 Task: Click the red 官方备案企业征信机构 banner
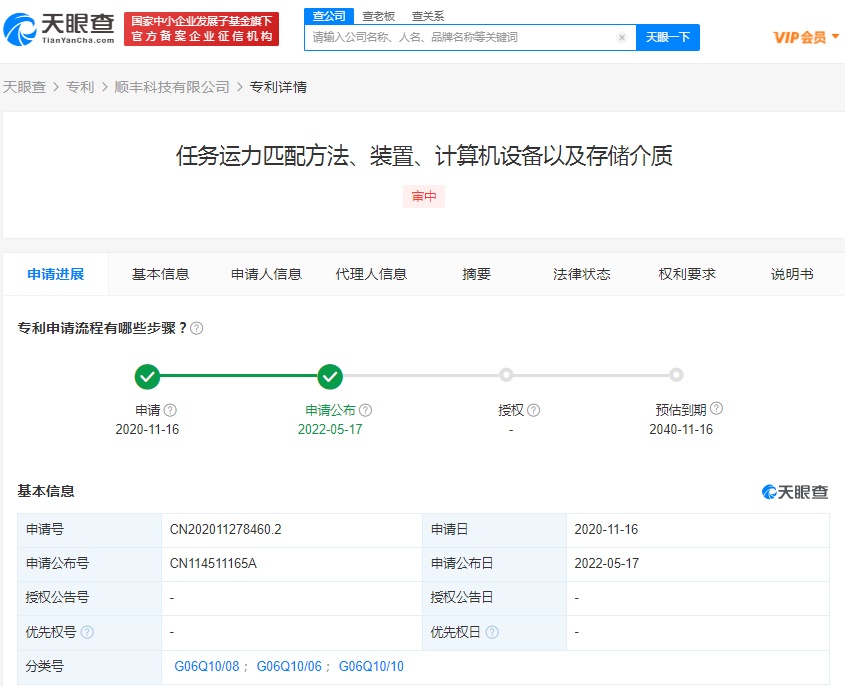pos(202,29)
